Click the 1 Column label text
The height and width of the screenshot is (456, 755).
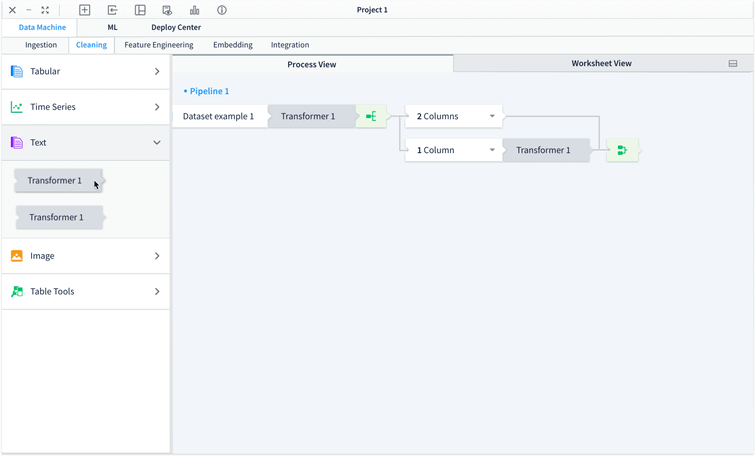point(436,150)
